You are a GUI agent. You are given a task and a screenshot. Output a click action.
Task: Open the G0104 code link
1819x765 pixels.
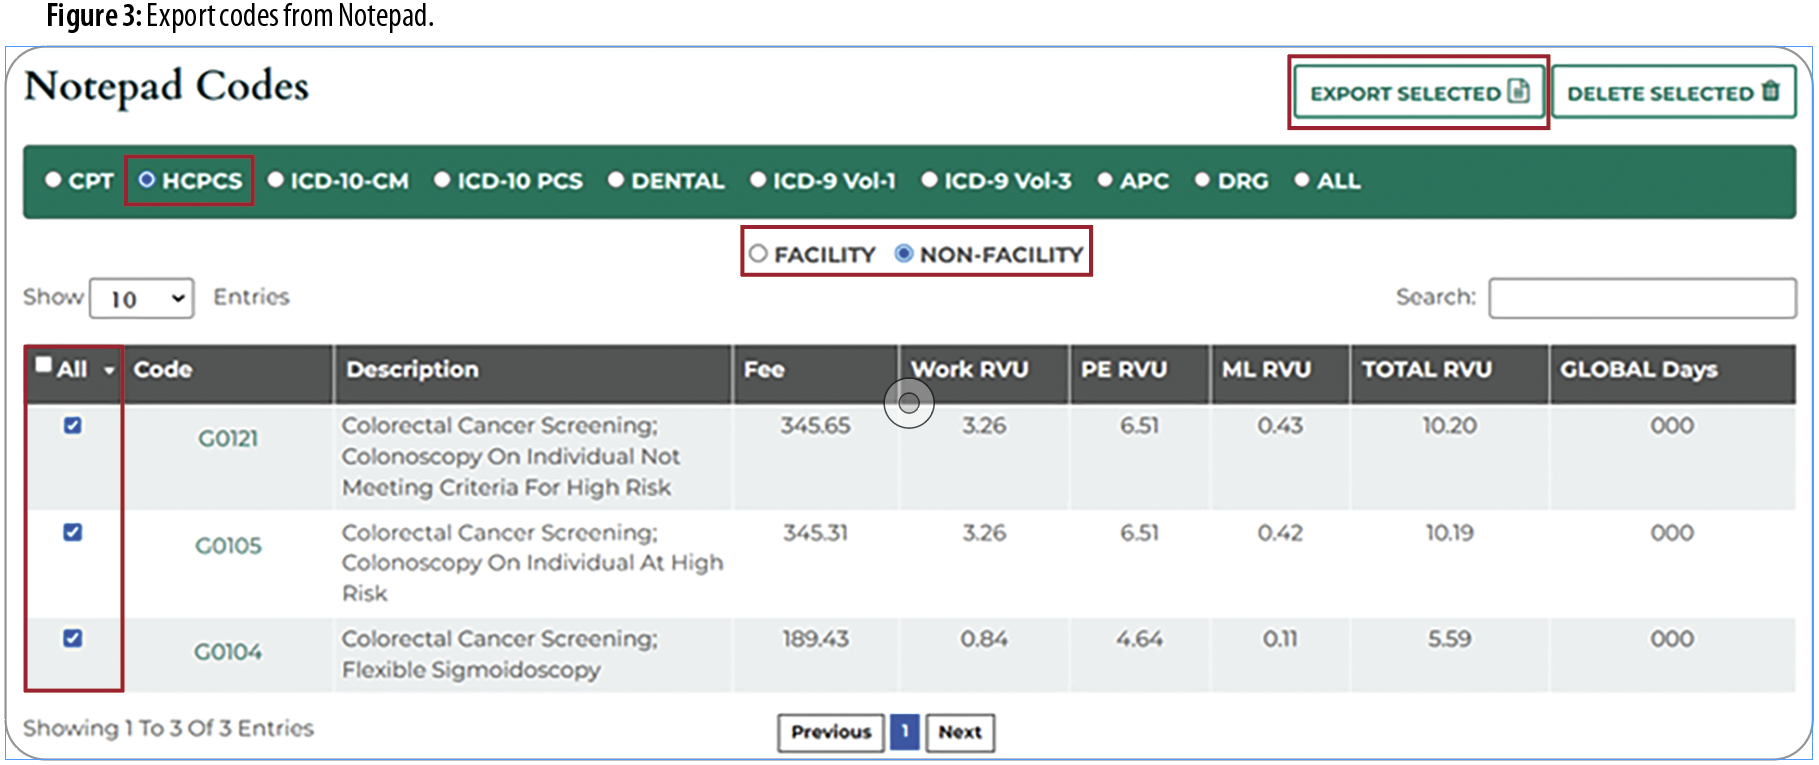click(228, 652)
